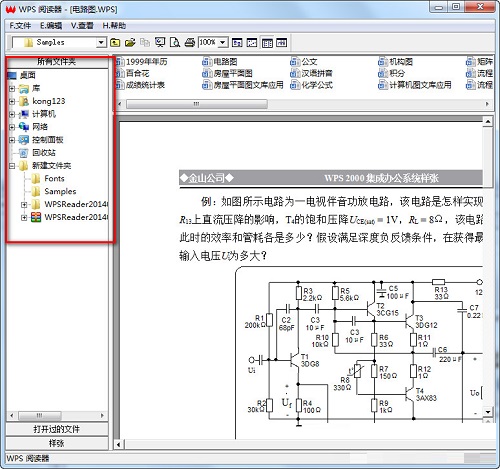Select 新建文件夹 folder in tree
This screenshot has height=469, width=500.
(x=51, y=166)
